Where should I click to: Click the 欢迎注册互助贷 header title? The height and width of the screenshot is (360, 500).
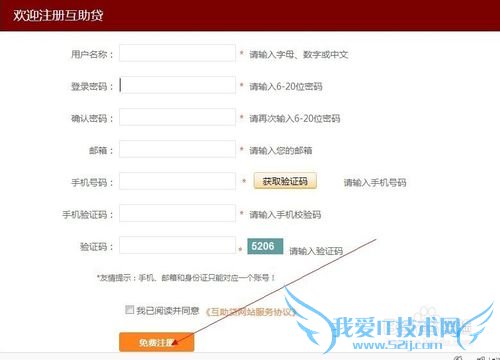click(x=58, y=15)
